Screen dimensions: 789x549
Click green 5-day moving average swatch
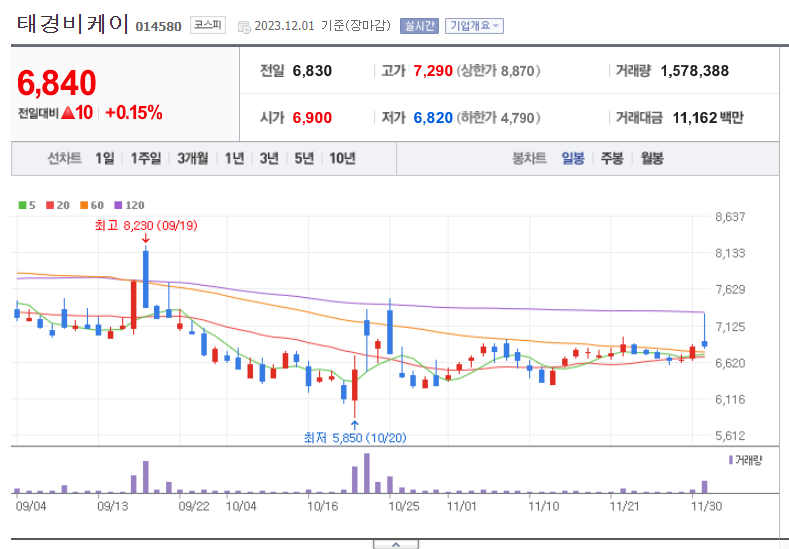point(22,205)
